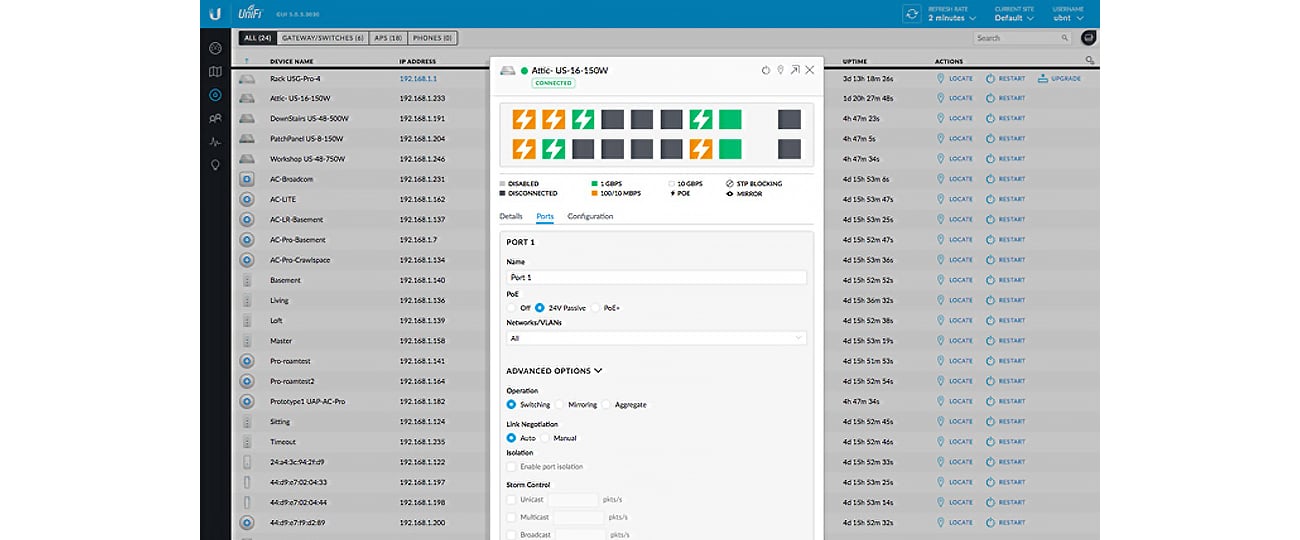Click Locate for the 3d 13h 18m uptime row
1300x540 pixels.
(x=955, y=78)
